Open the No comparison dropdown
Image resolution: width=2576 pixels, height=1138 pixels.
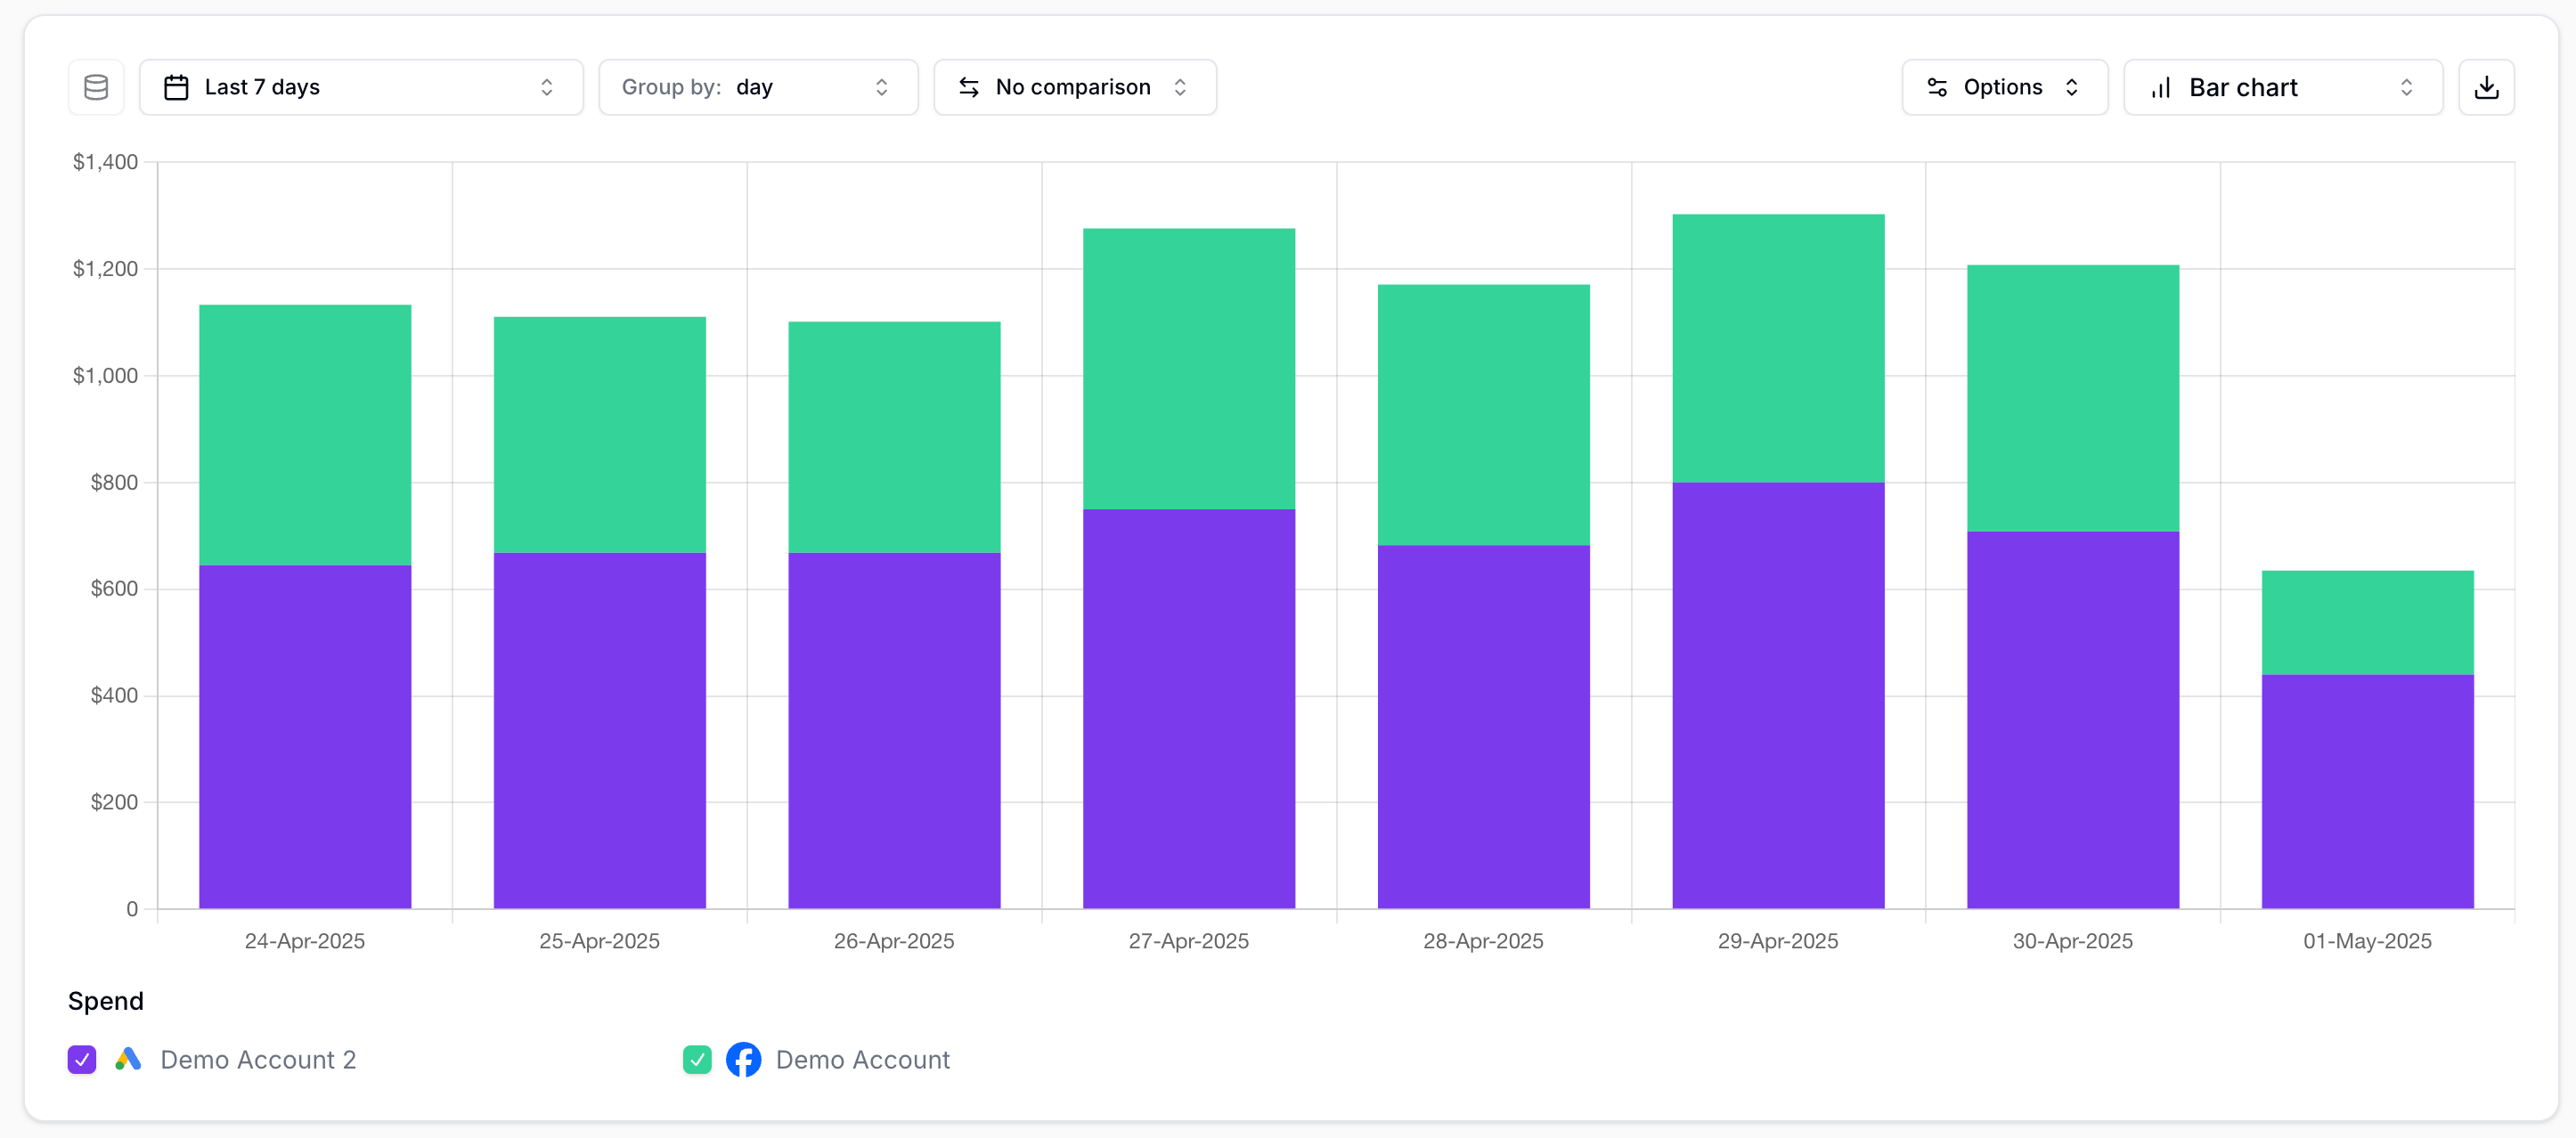1075,87
